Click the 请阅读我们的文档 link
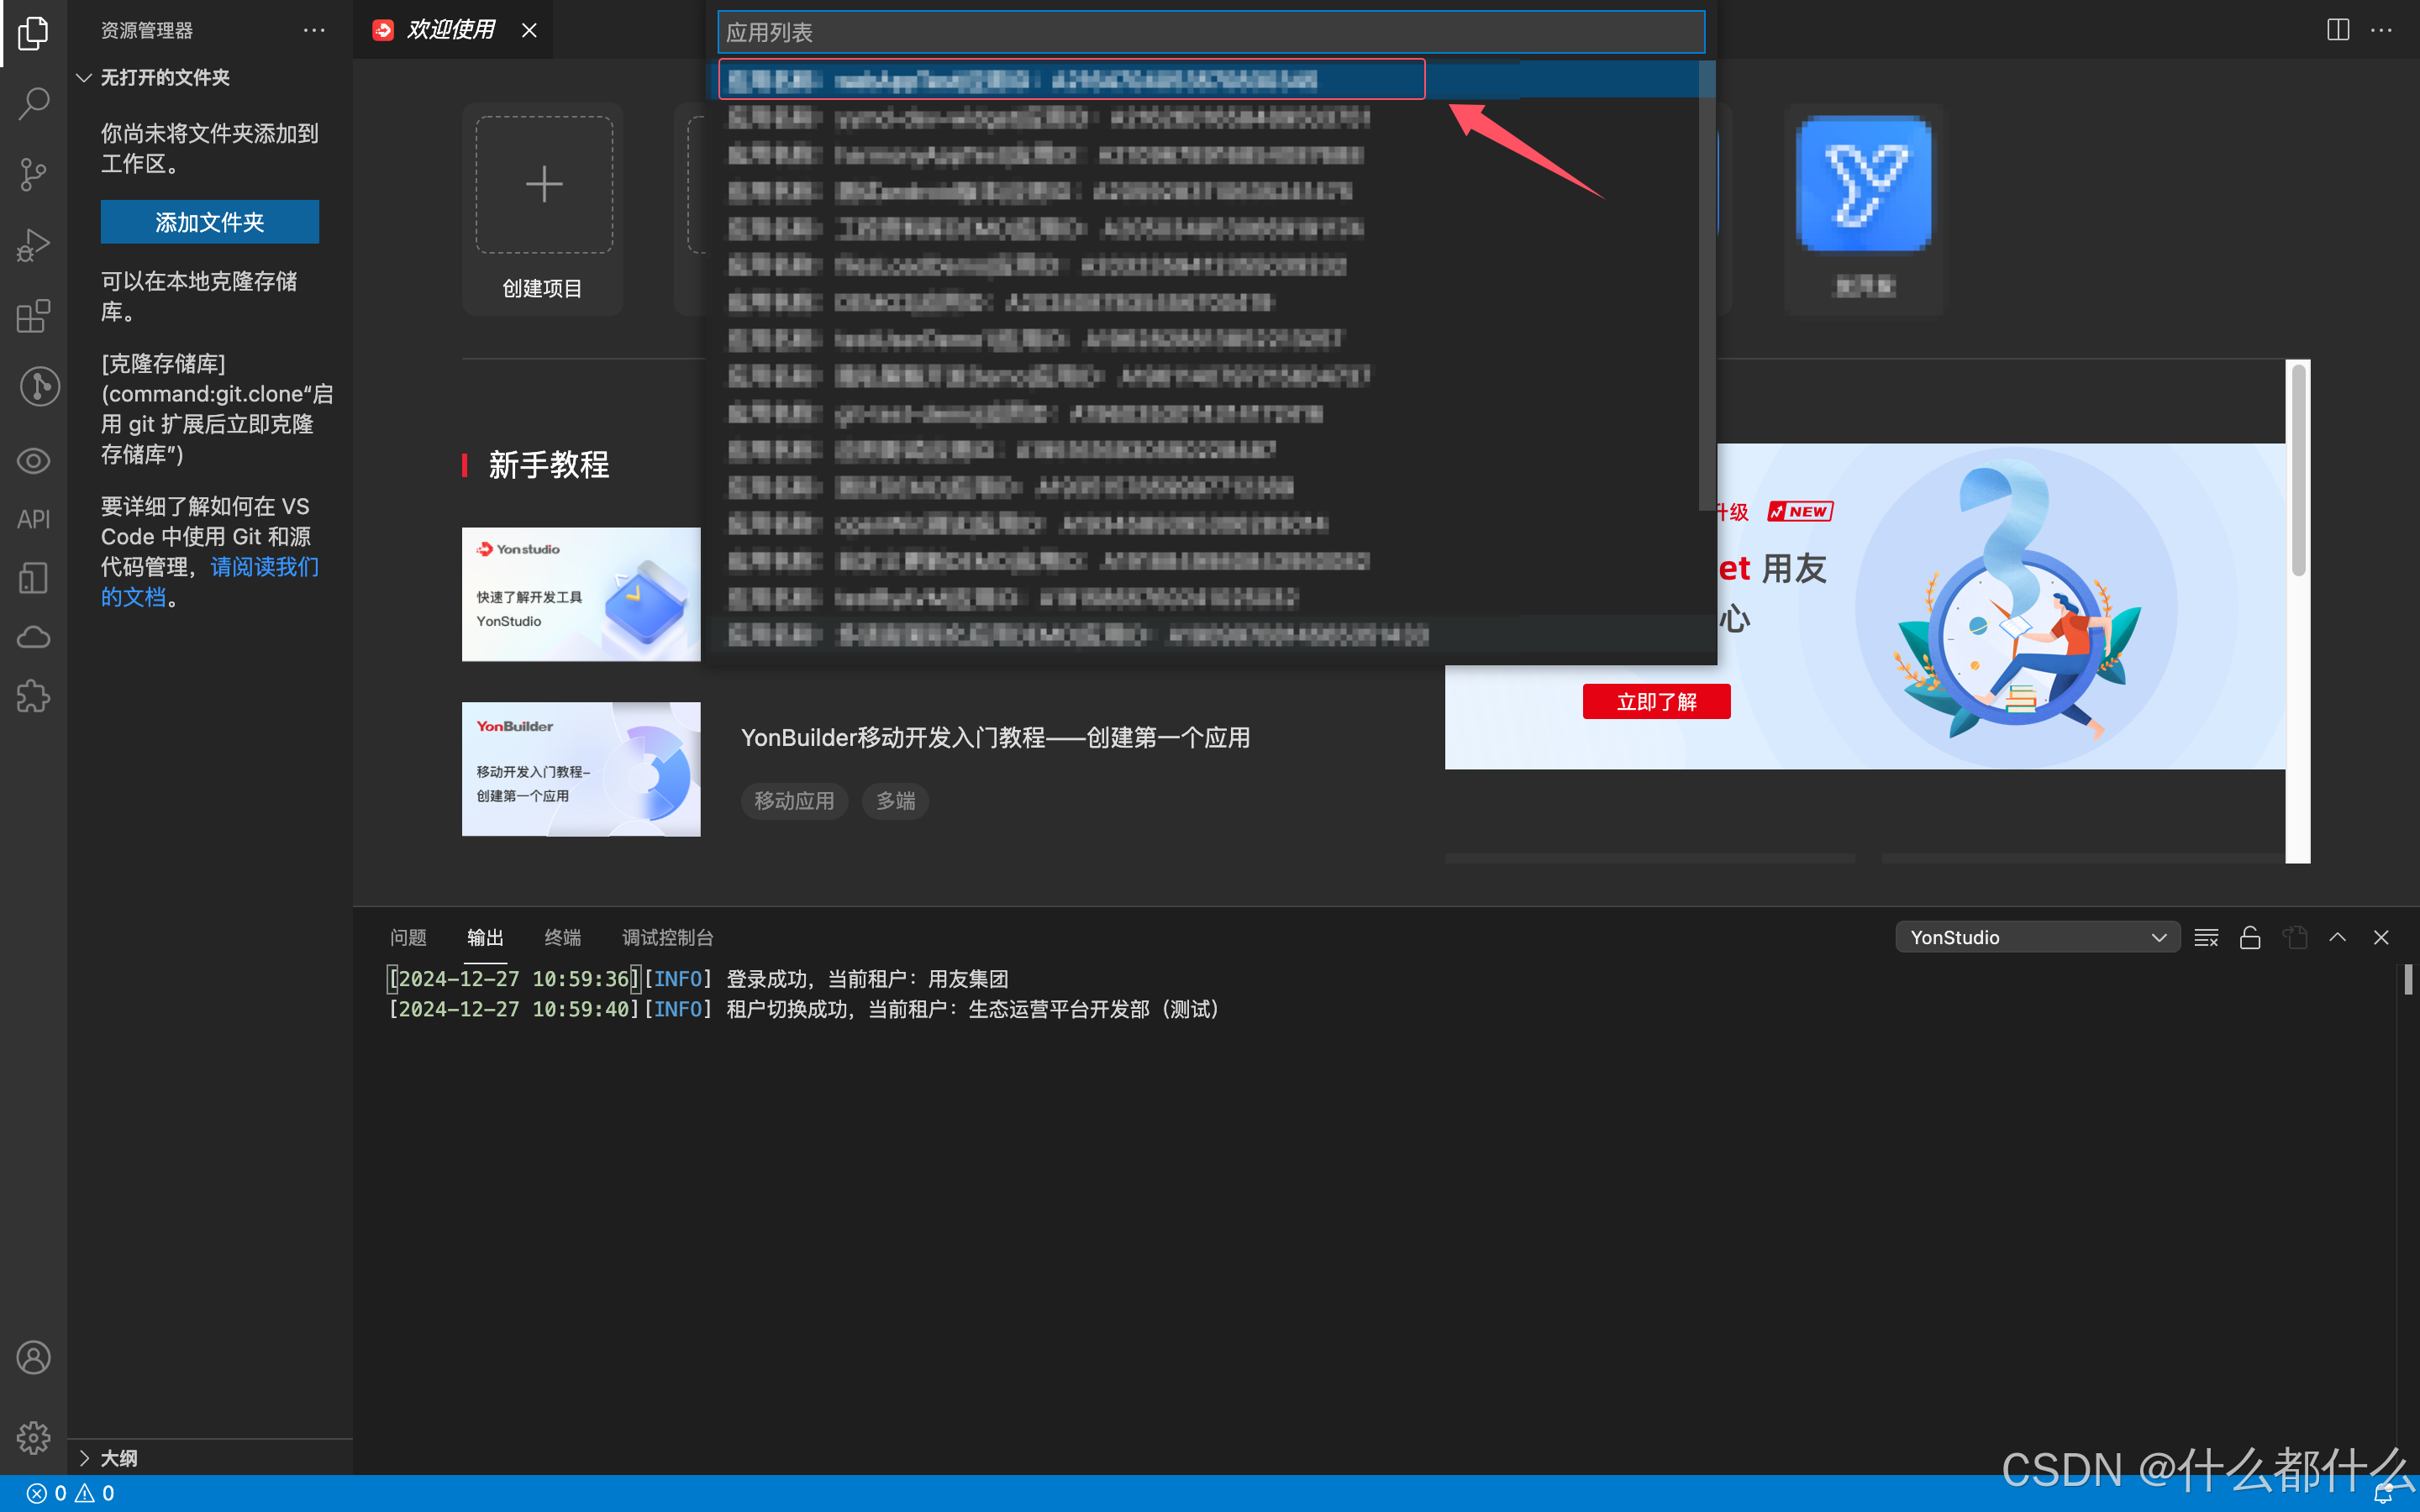The height and width of the screenshot is (1512, 2420). point(264,567)
